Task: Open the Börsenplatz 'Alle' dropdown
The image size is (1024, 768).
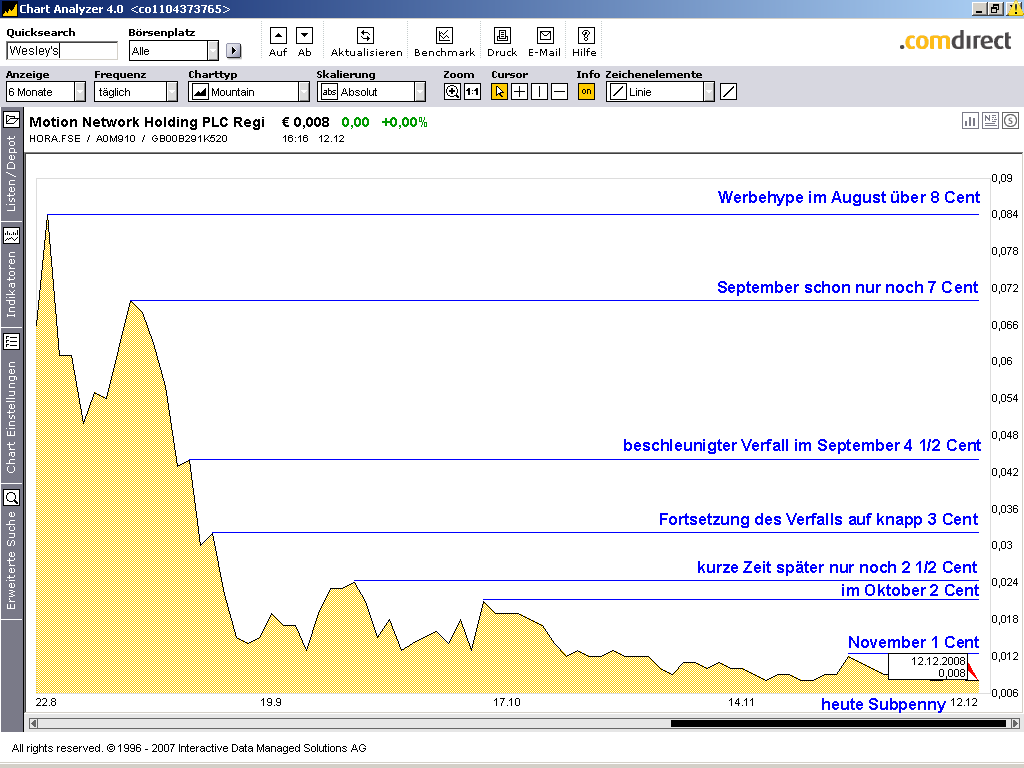Action: point(213,50)
